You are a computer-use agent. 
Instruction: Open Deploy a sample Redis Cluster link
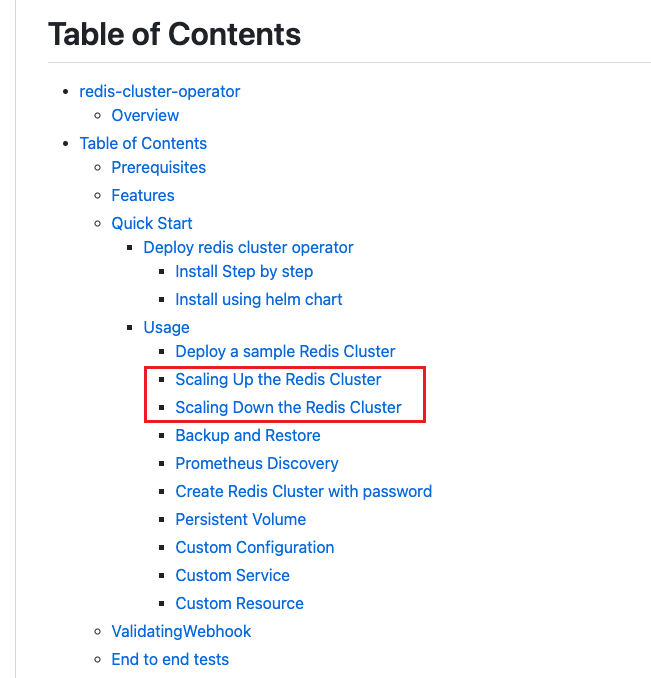pos(285,352)
